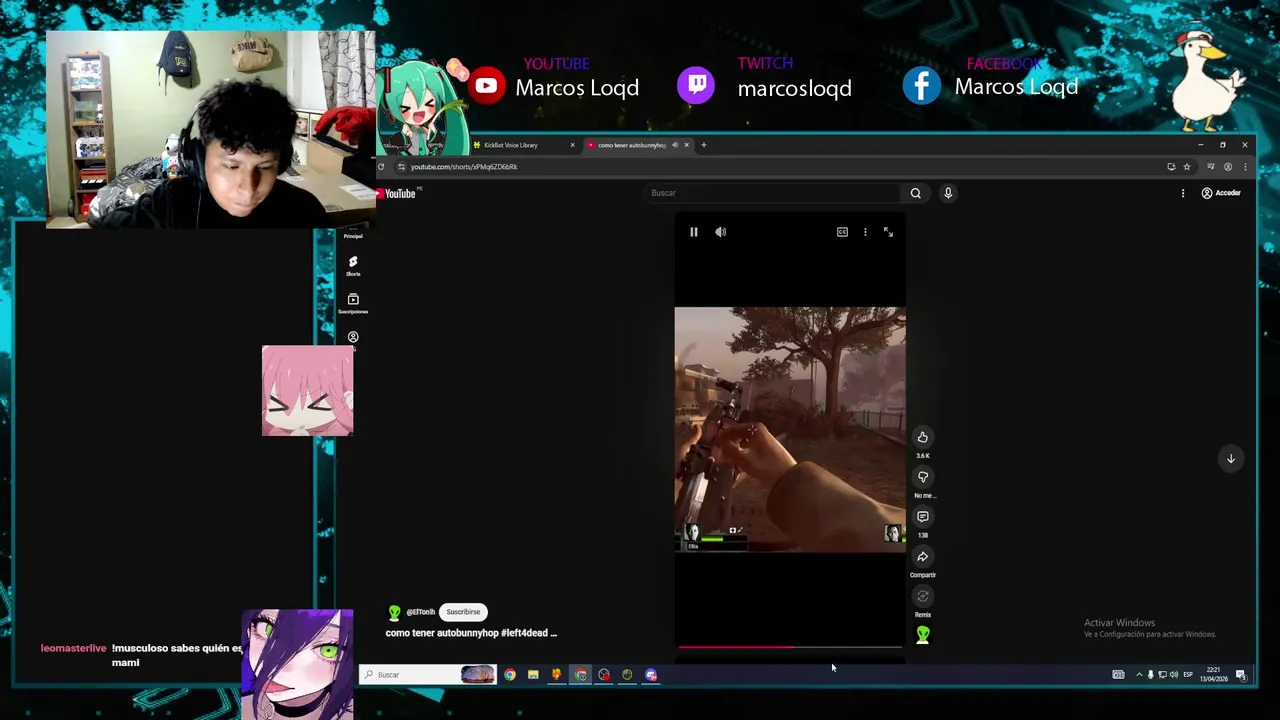Viewport: 1280px width, 720px height.
Task: Go to next Short with down arrow
Action: coord(1231,459)
